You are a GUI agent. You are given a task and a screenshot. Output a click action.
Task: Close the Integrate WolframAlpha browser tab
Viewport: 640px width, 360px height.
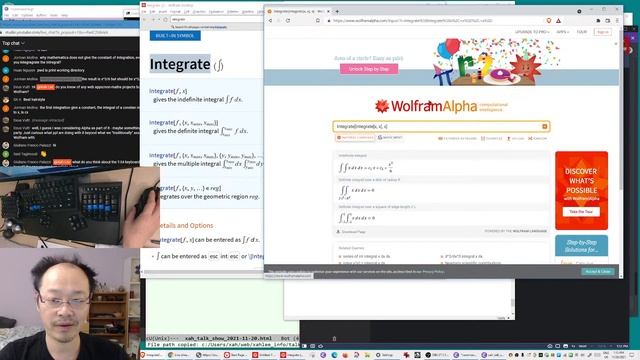328,11
